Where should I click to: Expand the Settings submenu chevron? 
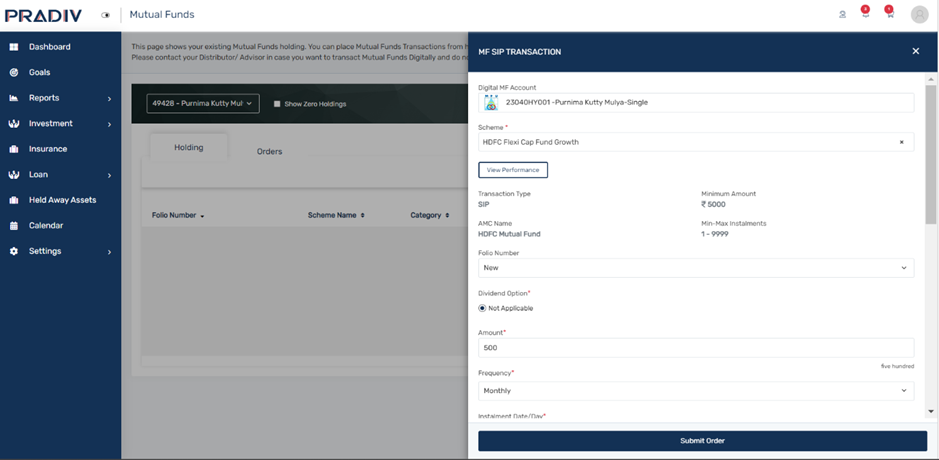click(110, 252)
